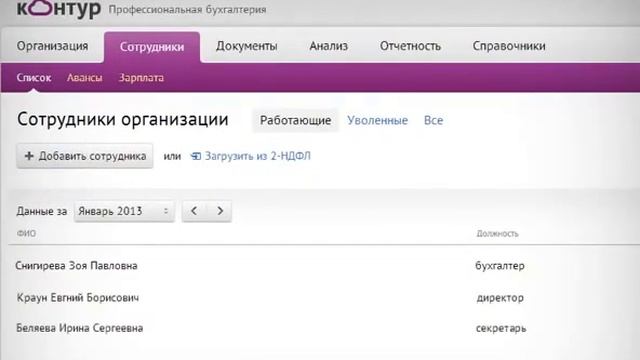Click the ФИО column header
The height and width of the screenshot is (360, 640).
26,233
